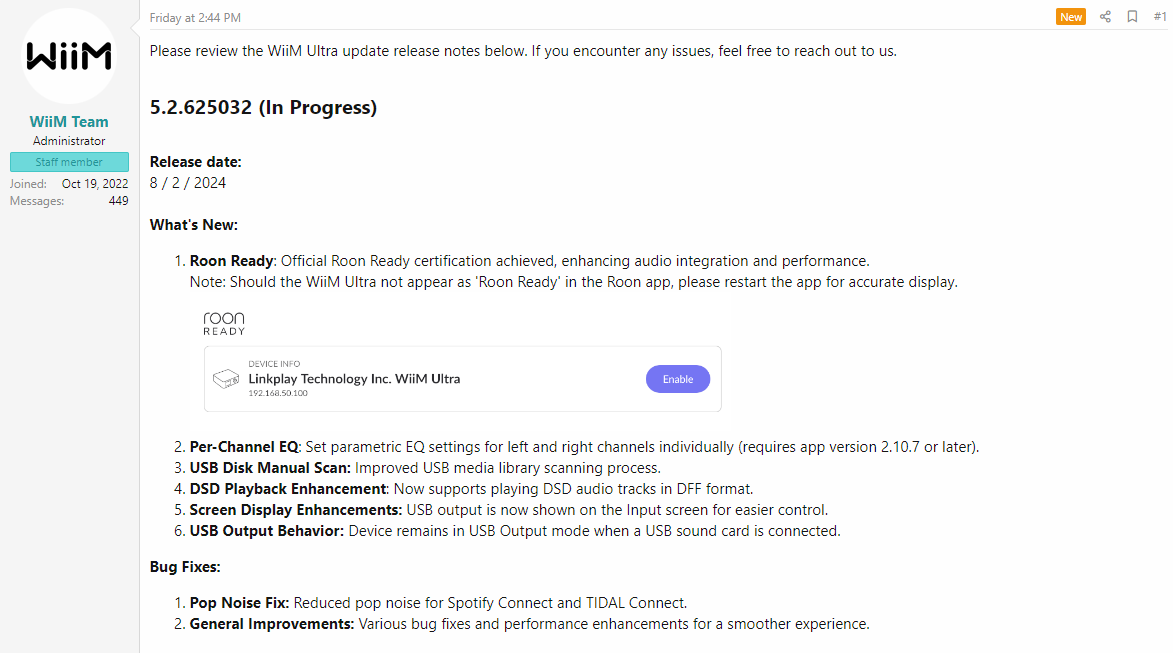Click the post number #1 link
This screenshot has height=653, width=1173.
[1160, 16]
